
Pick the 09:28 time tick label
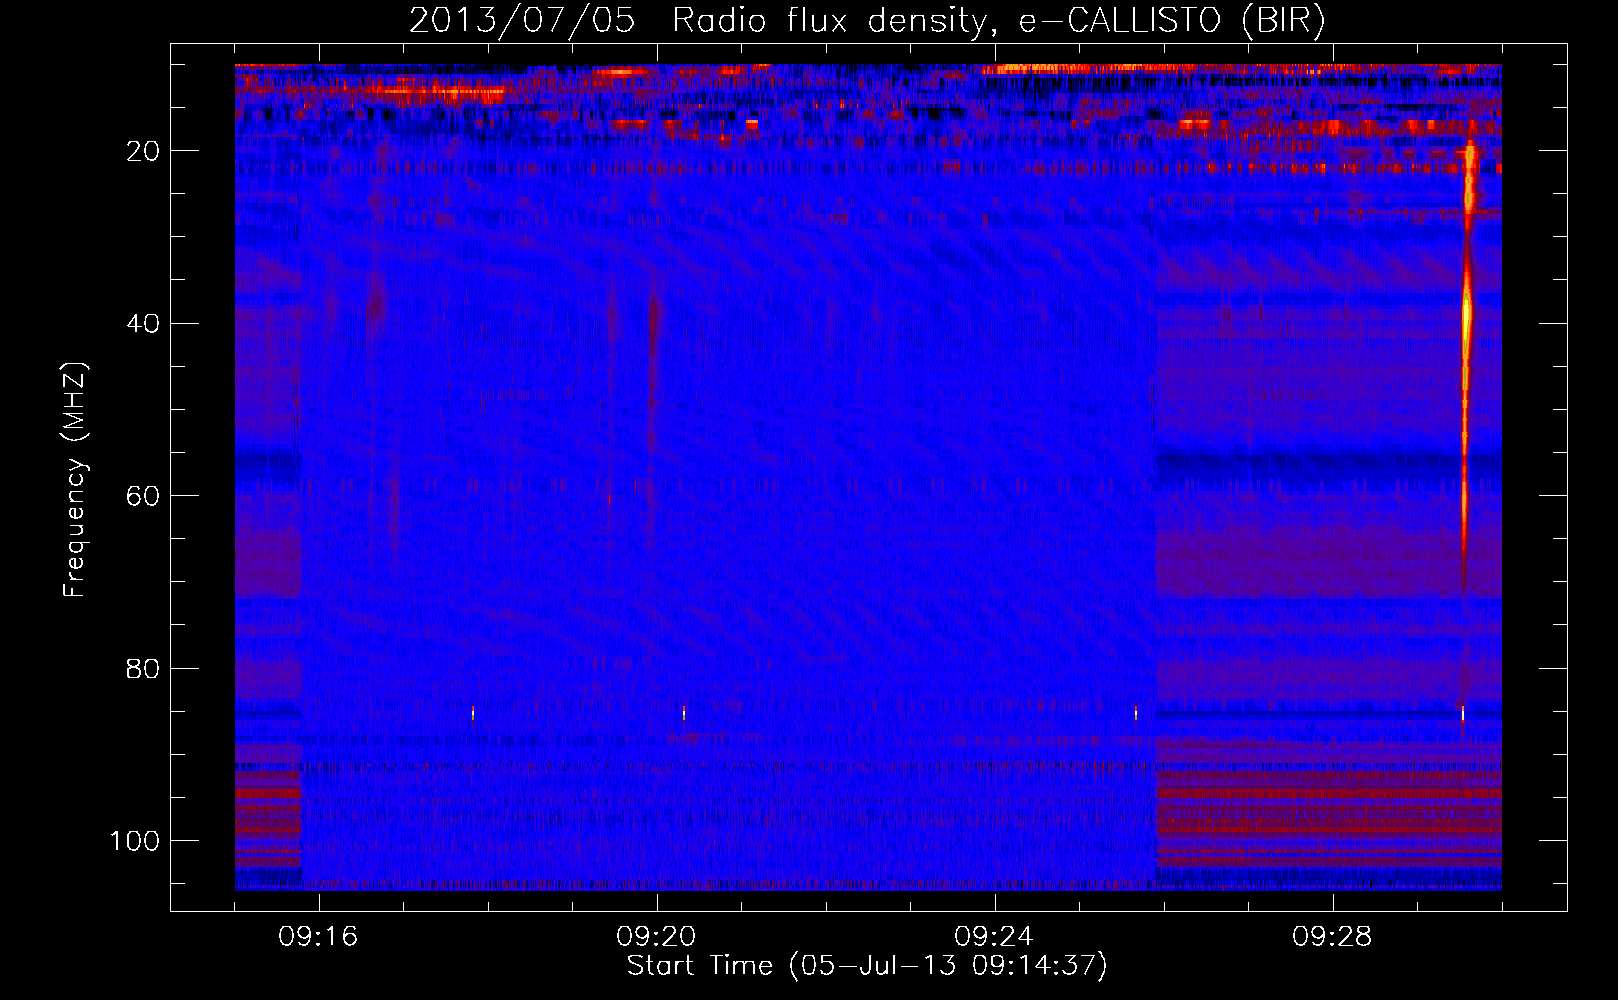pyautogui.click(x=1332, y=937)
